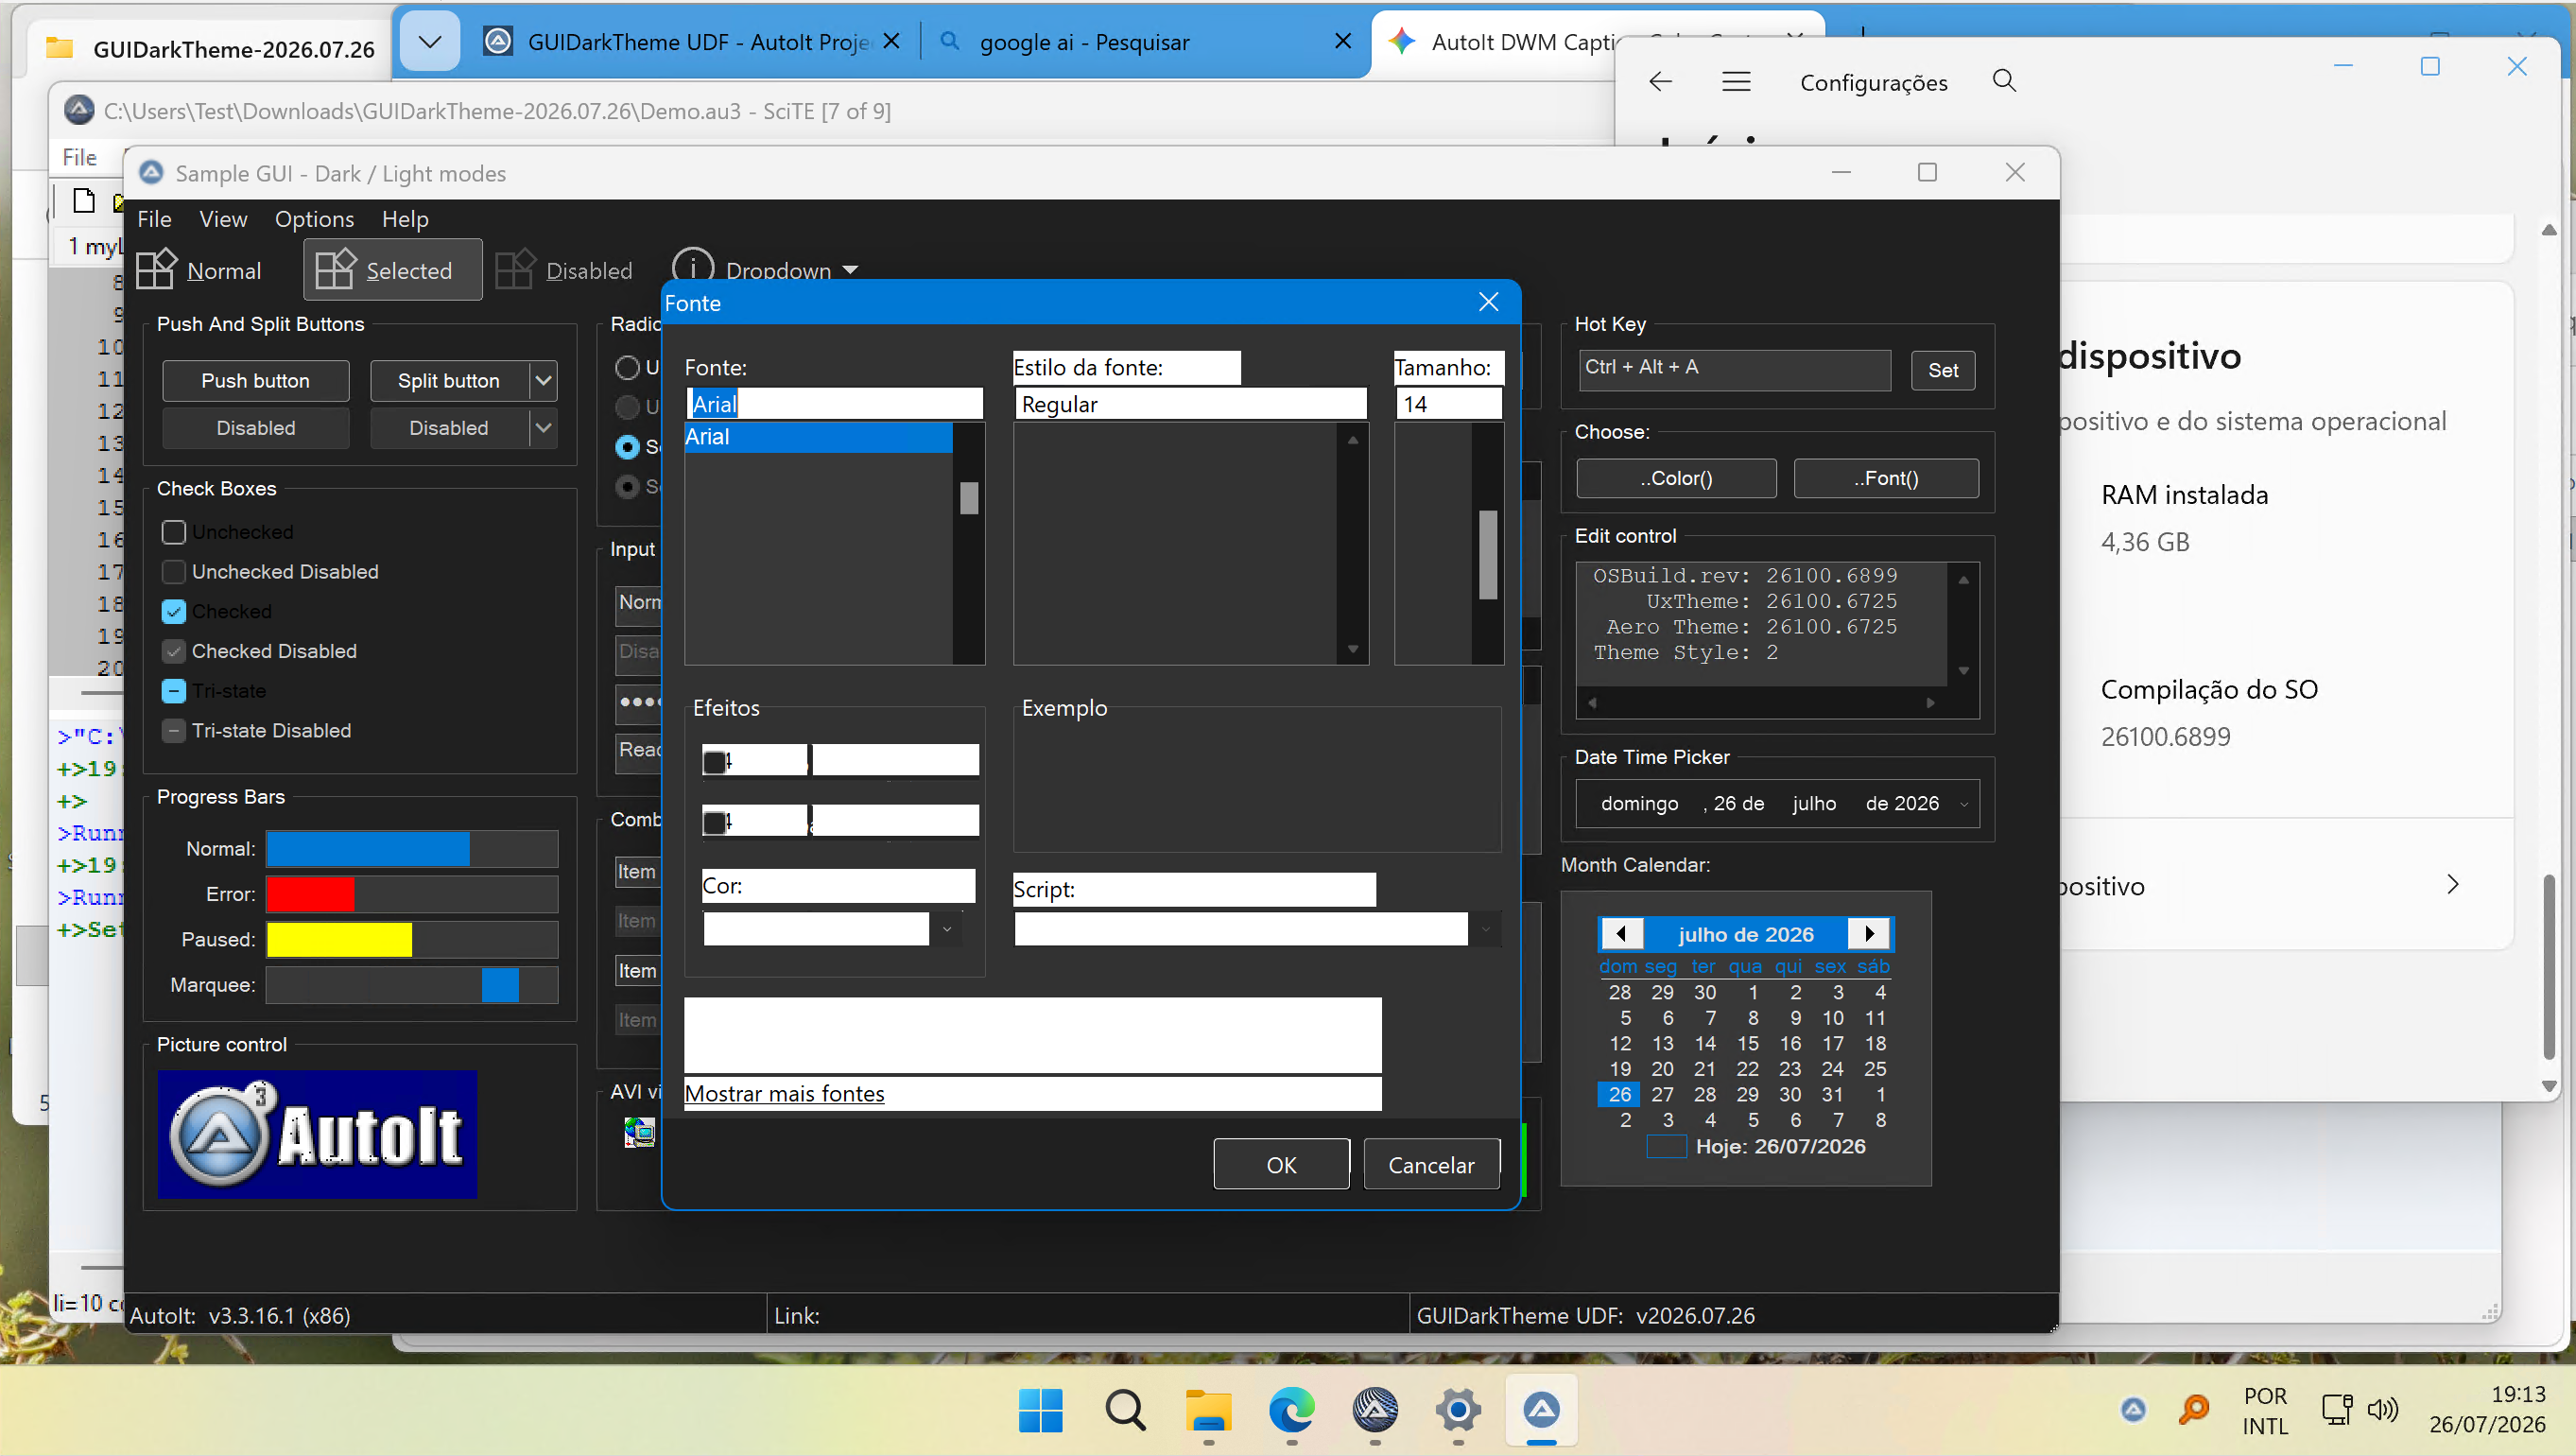Close the Fonte dialog with X
This screenshot has height=1456, width=2576.
[x=1488, y=302]
